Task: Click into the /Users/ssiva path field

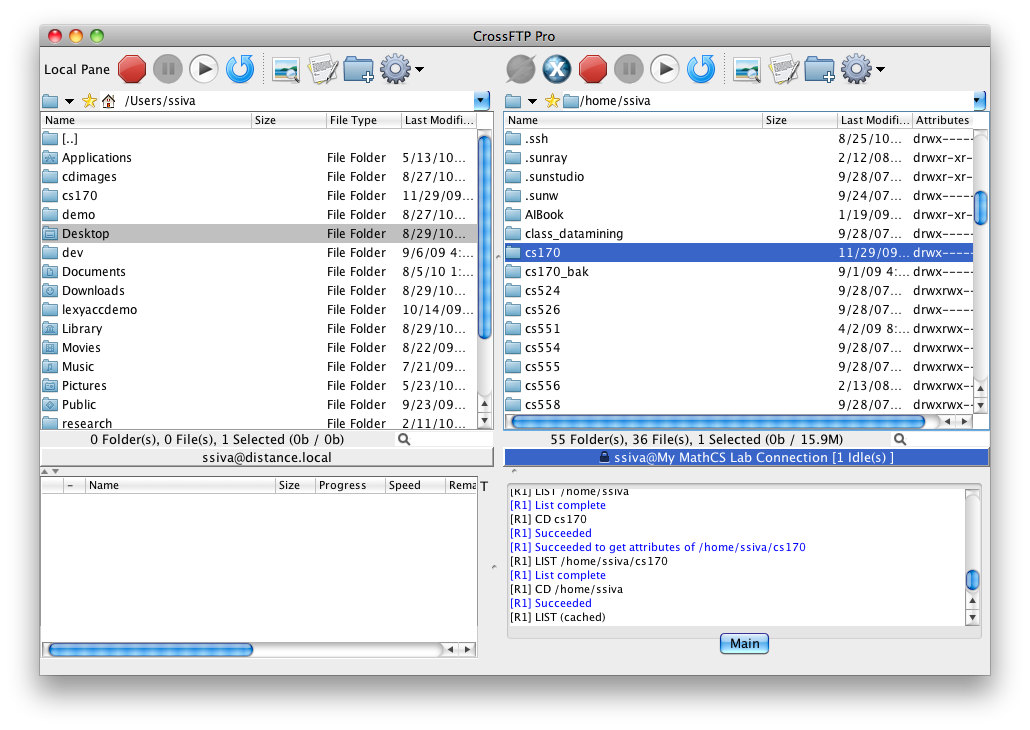Action: (298, 101)
